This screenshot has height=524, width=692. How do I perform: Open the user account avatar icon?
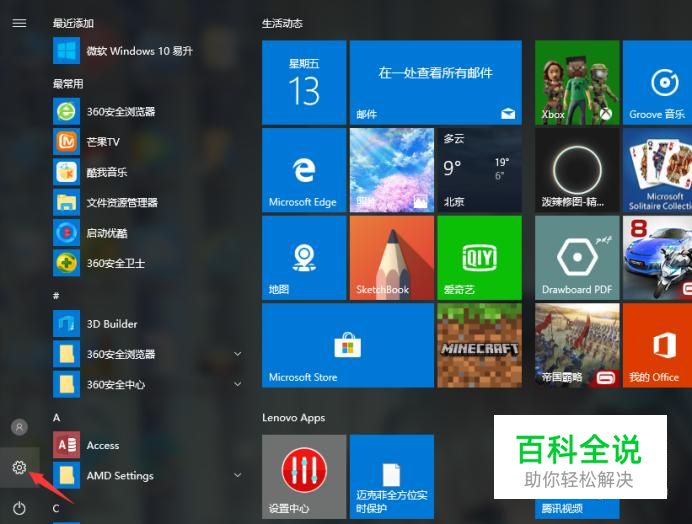click(x=19, y=427)
